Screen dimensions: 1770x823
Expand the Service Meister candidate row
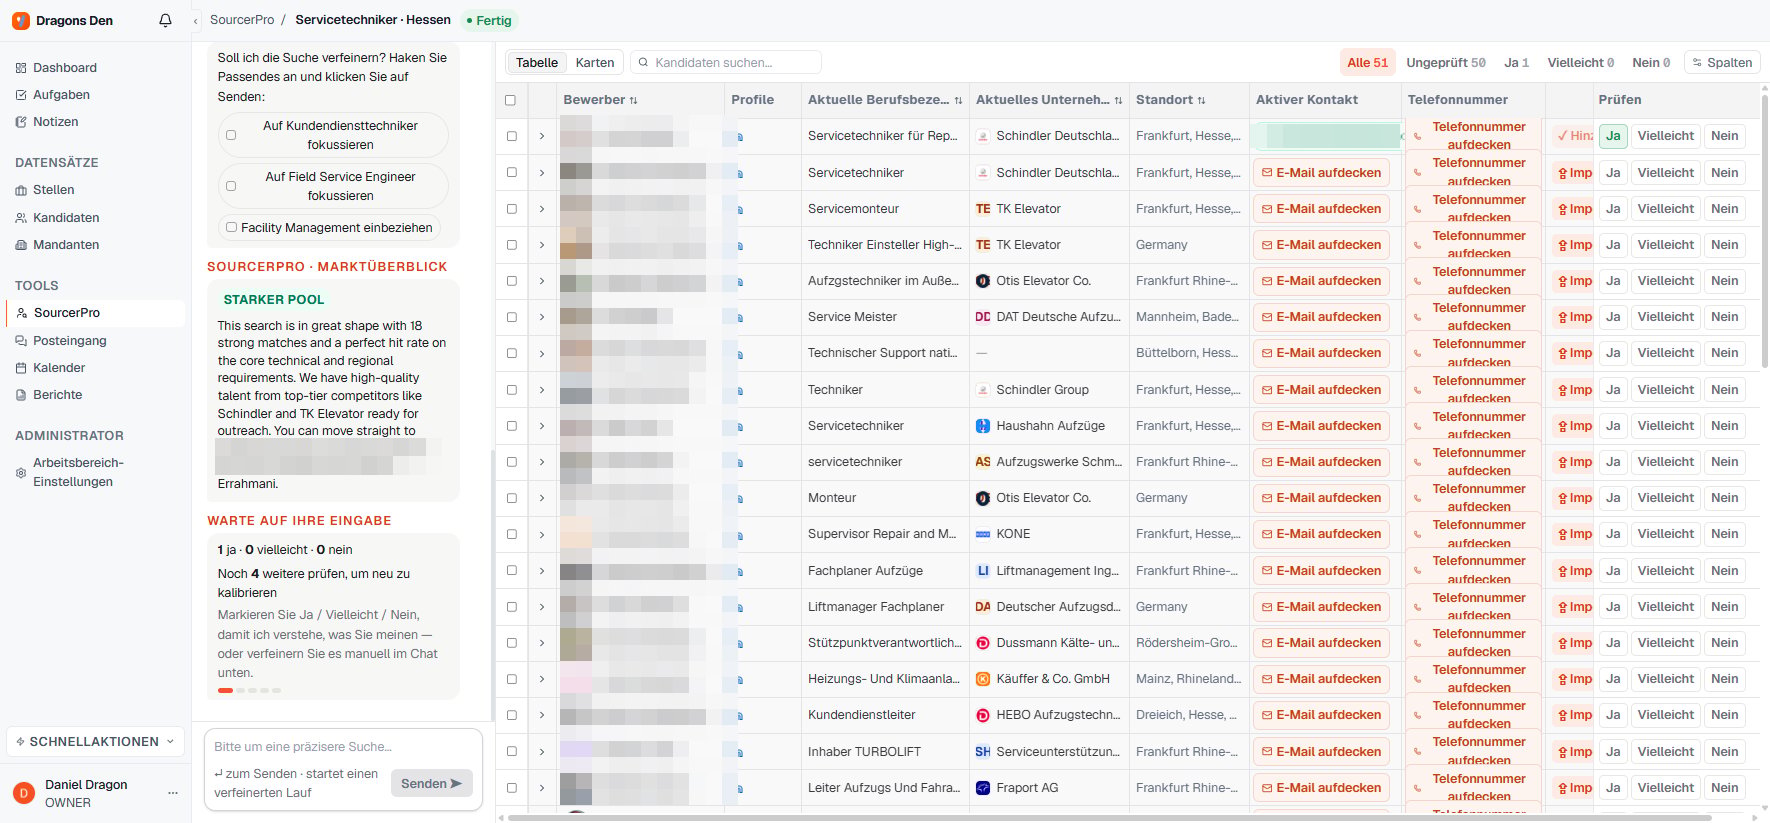point(542,317)
